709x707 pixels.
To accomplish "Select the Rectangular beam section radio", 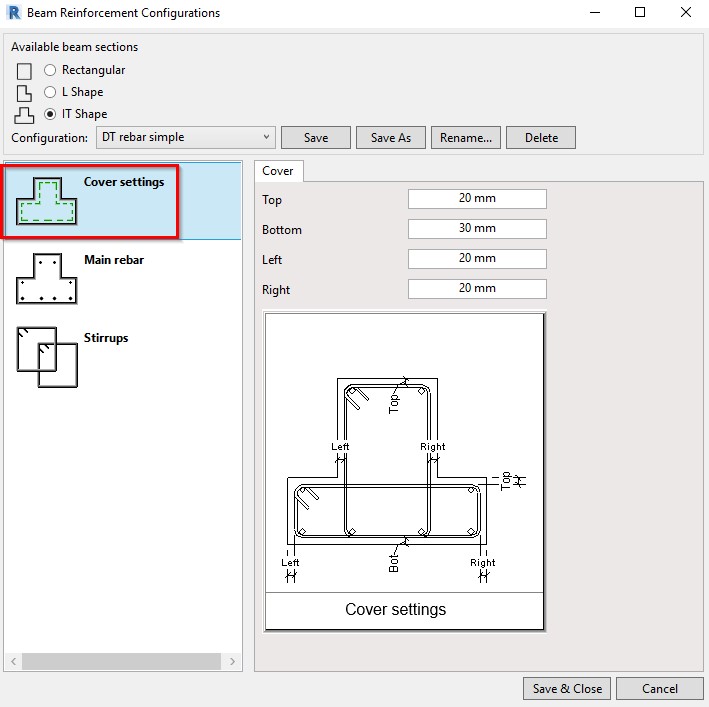I will [x=50, y=70].
